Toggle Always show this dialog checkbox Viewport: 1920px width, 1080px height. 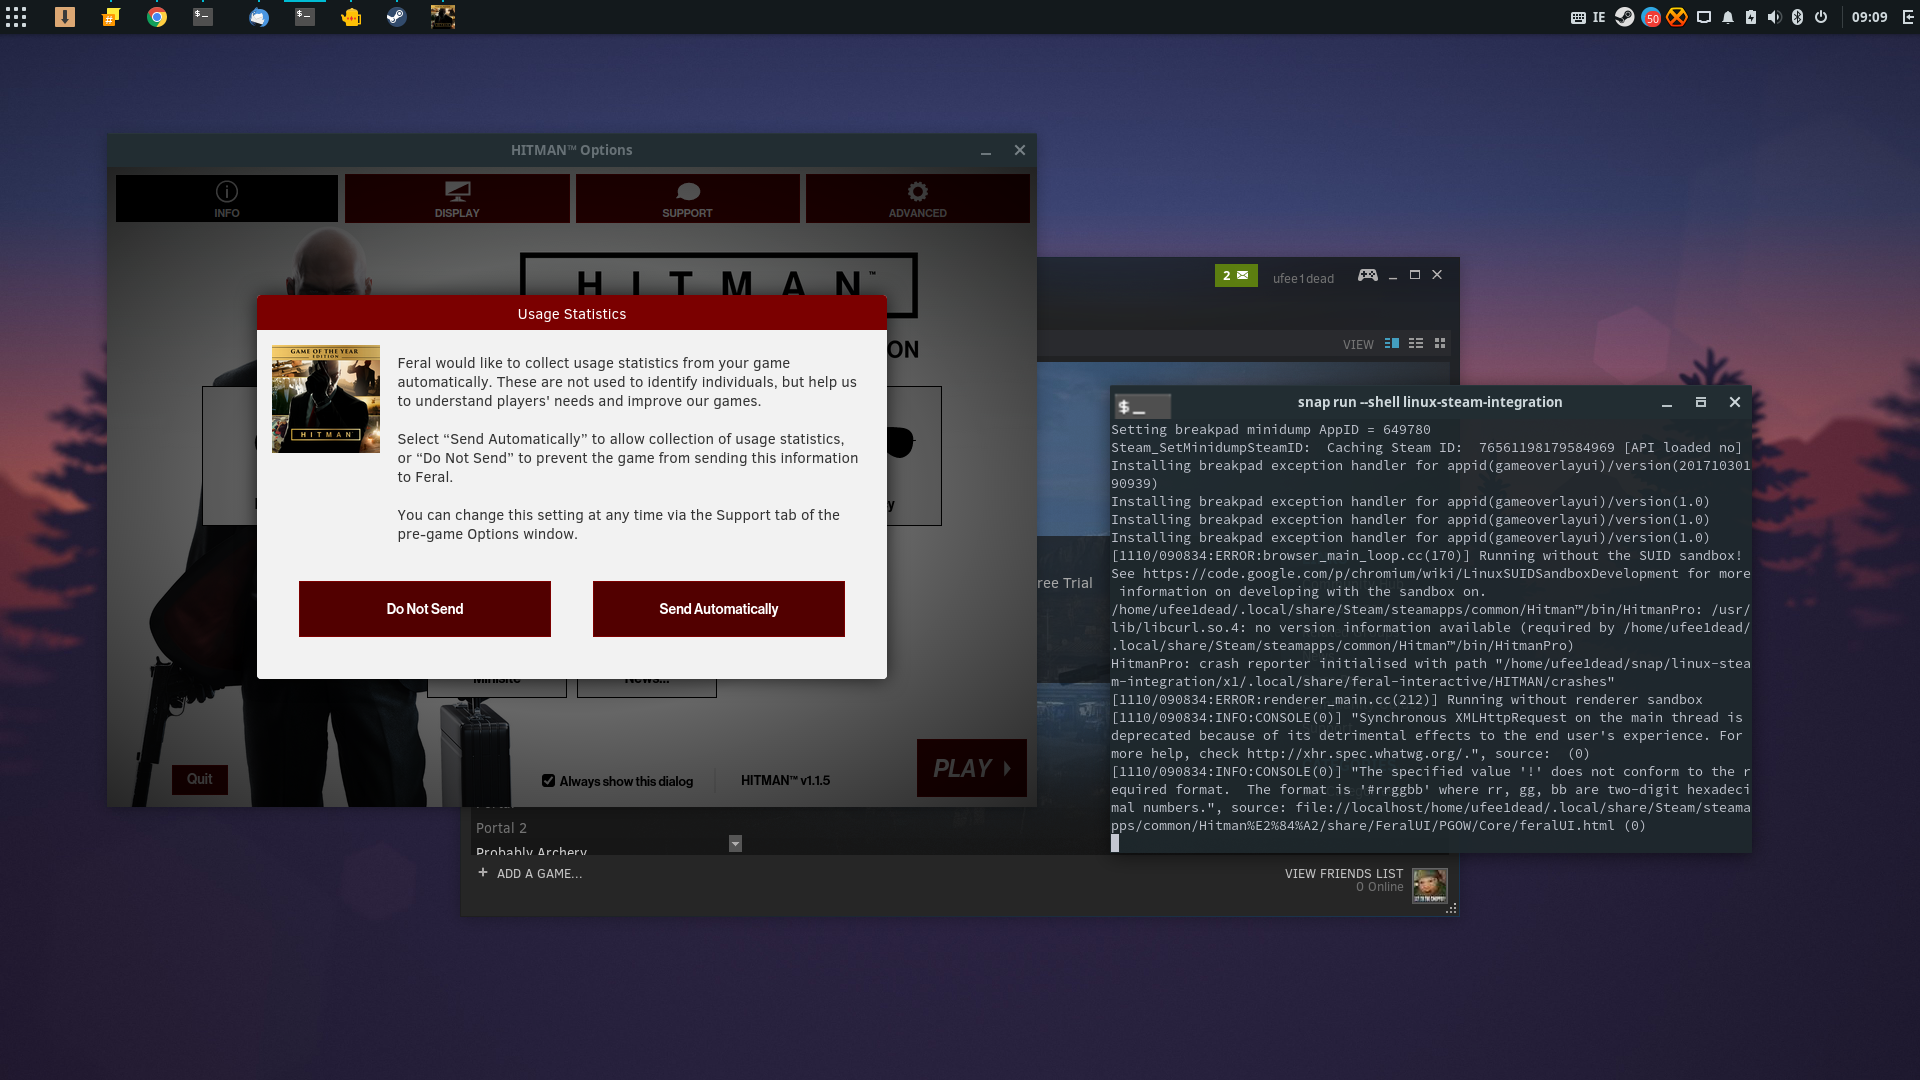pos(548,781)
